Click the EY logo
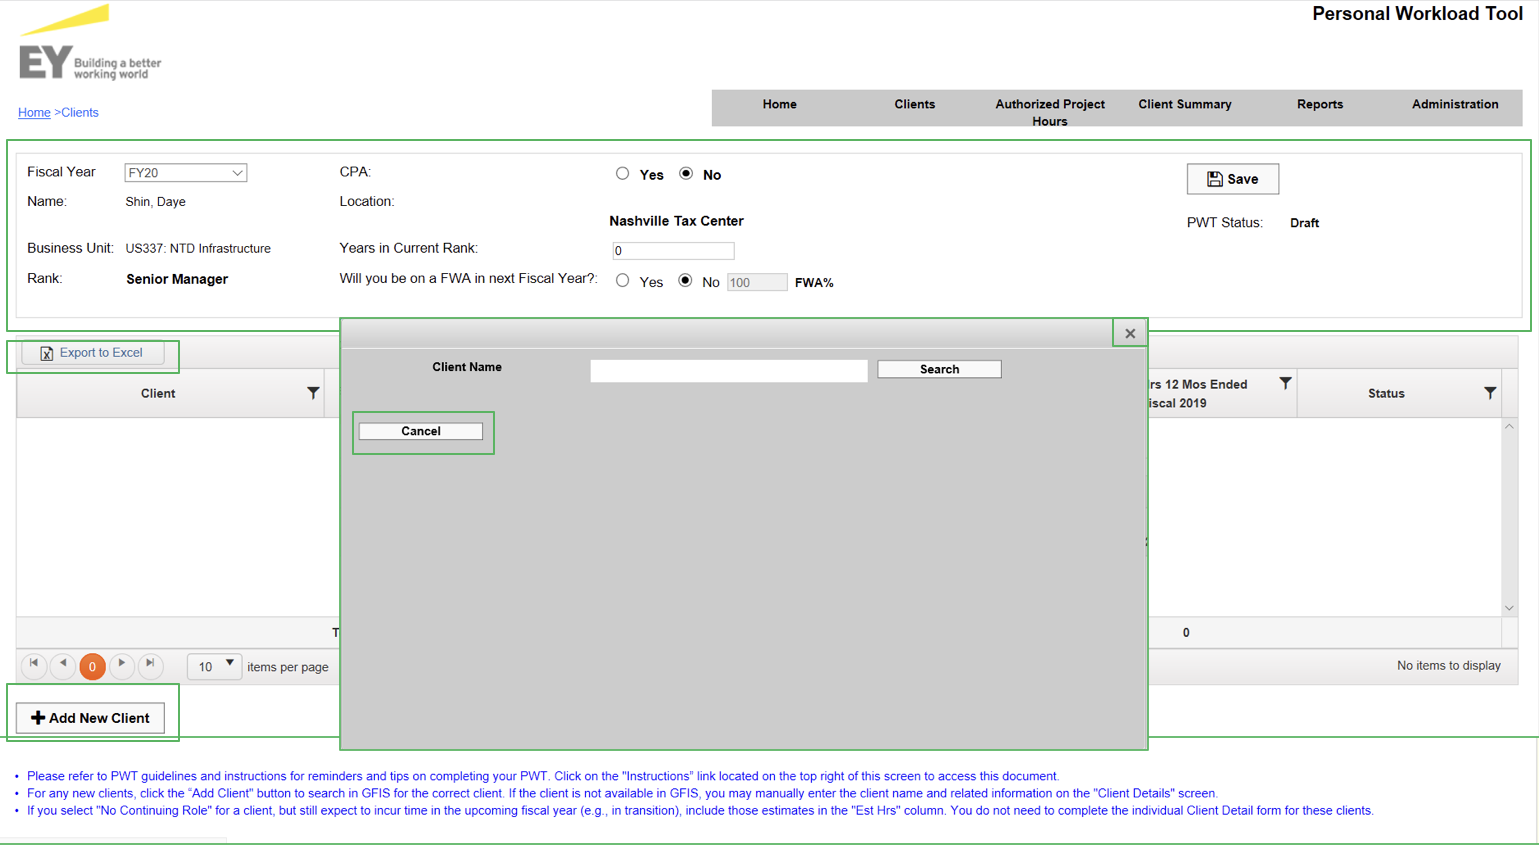The width and height of the screenshot is (1539, 845). pos(90,44)
